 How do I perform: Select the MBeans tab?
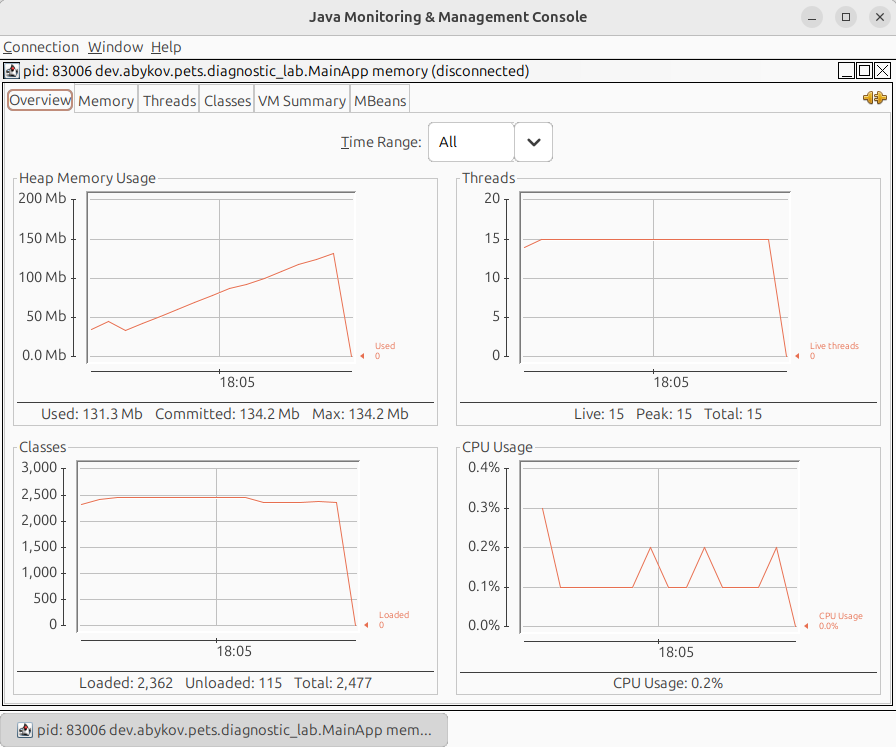click(380, 101)
